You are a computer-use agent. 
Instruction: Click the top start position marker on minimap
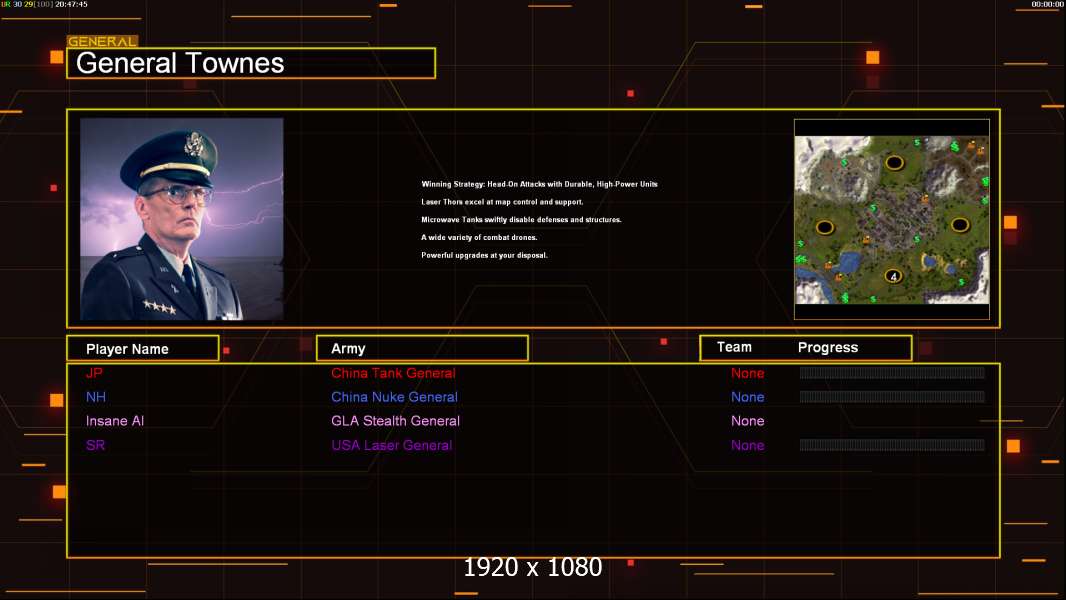click(x=894, y=162)
